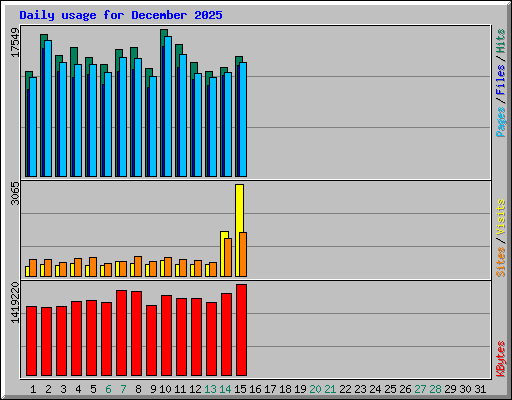Click the cyan Pages bar for day 15
512x400 pixels.
tap(243, 119)
